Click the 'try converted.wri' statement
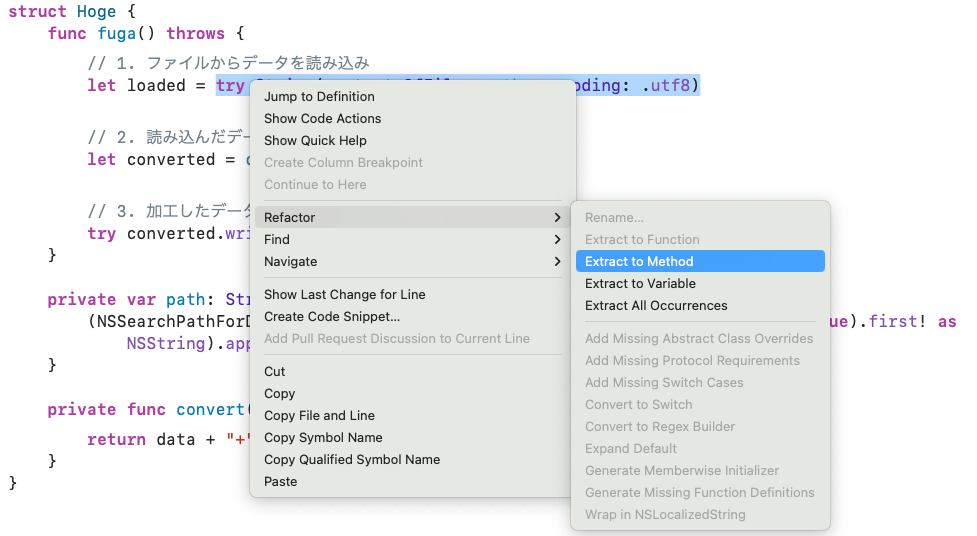 coord(168,234)
